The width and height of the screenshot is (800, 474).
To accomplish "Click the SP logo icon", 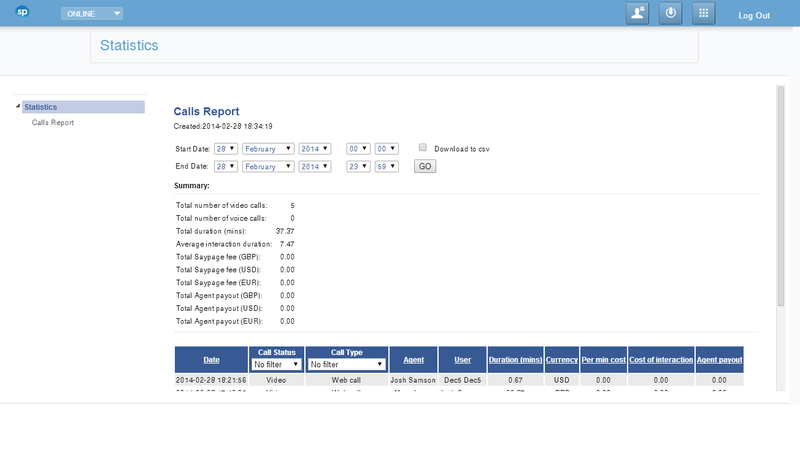I will coord(22,14).
